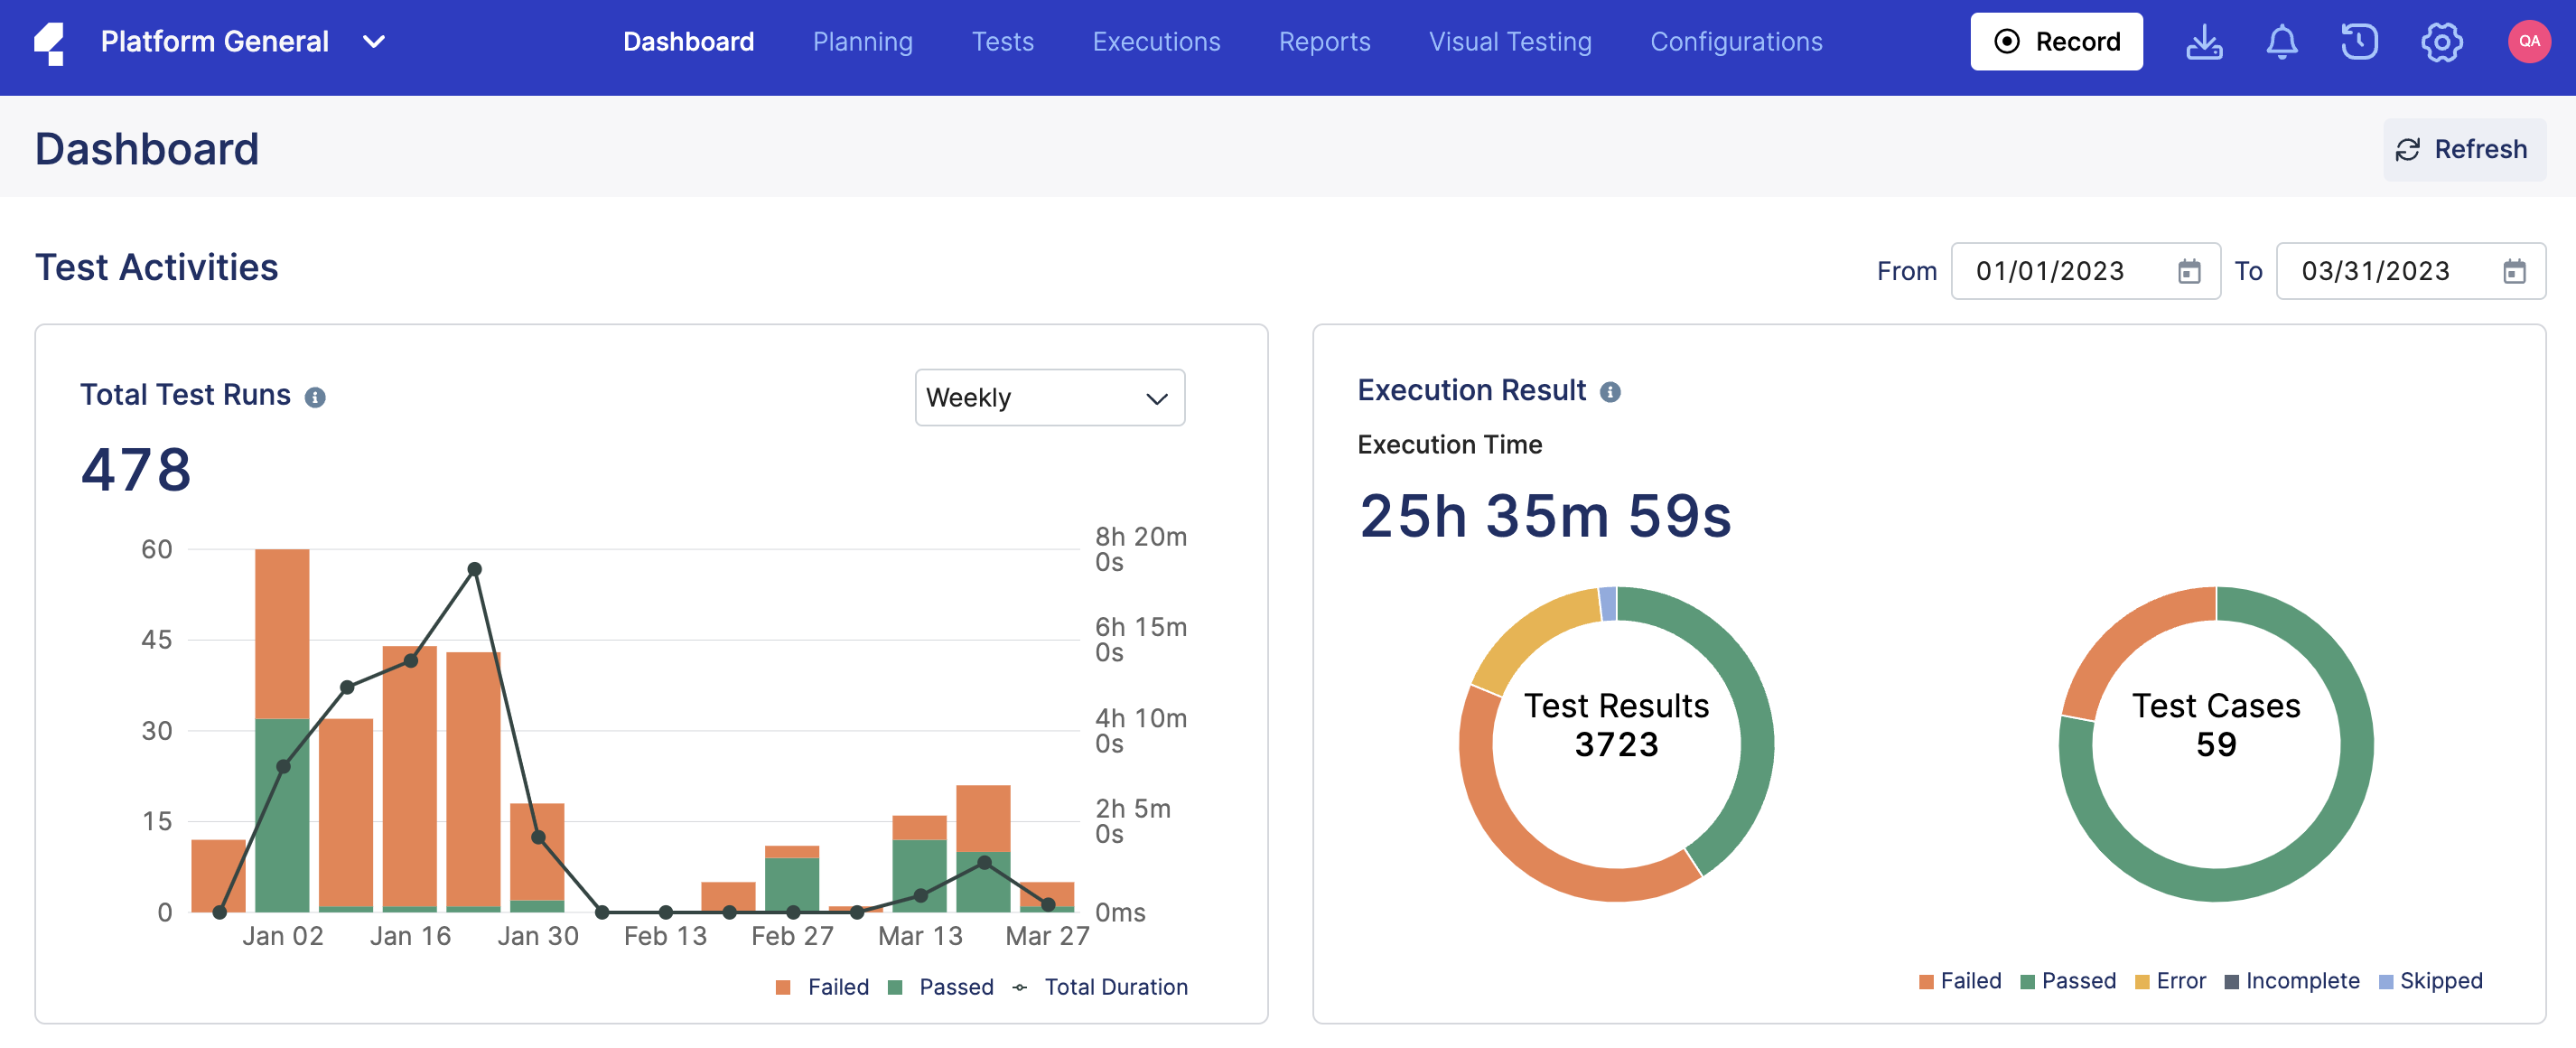Open the notifications bell

2283,42
